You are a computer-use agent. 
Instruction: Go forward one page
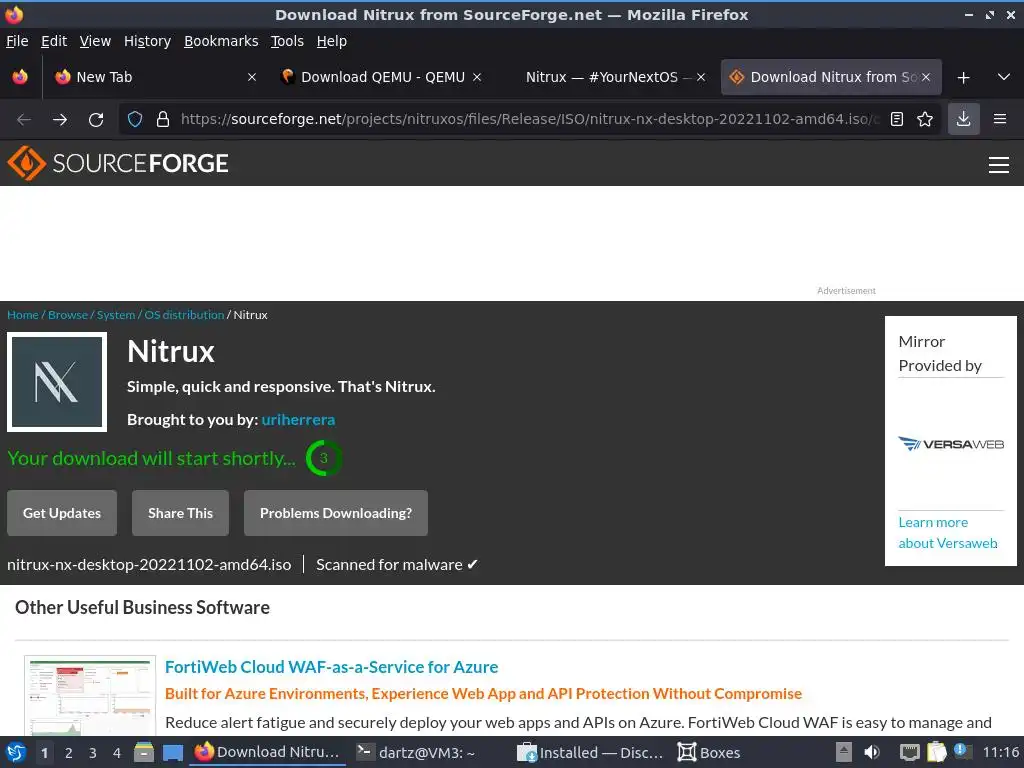coord(60,120)
